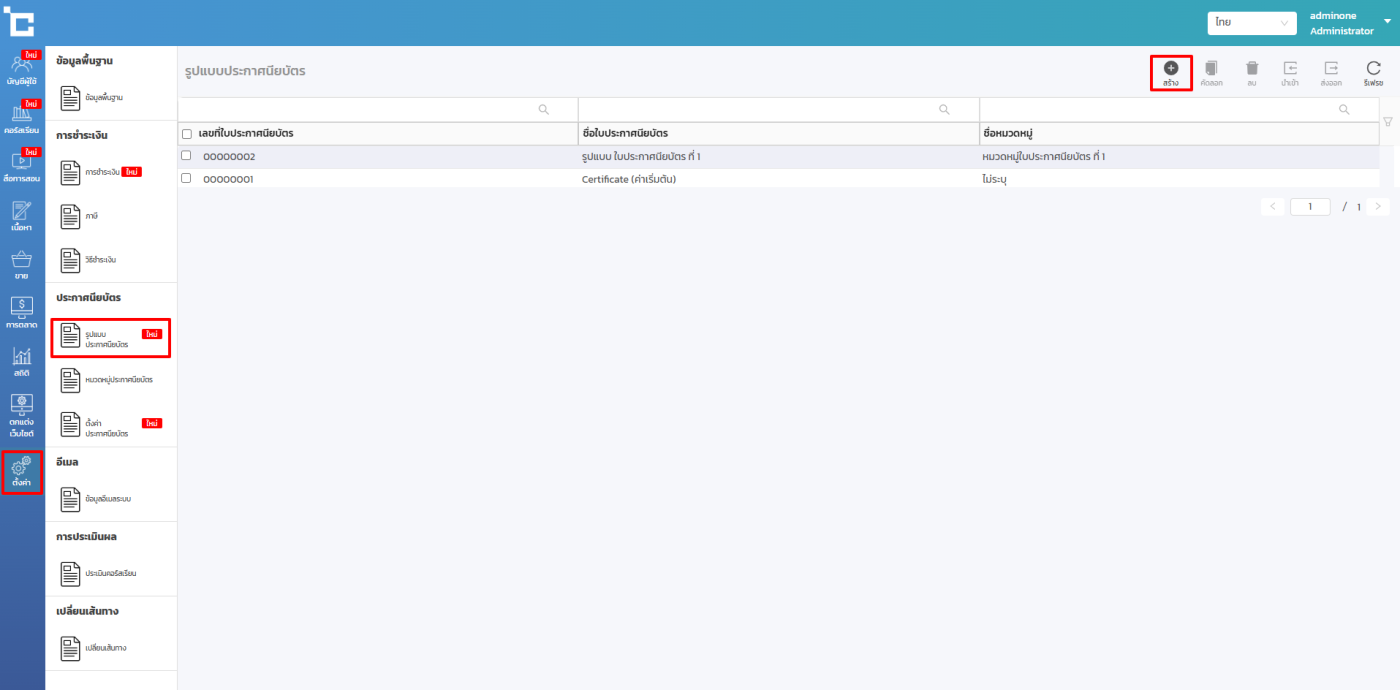
Task: Click the funnel filter icon beside table header
Action: click(x=1387, y=122)
